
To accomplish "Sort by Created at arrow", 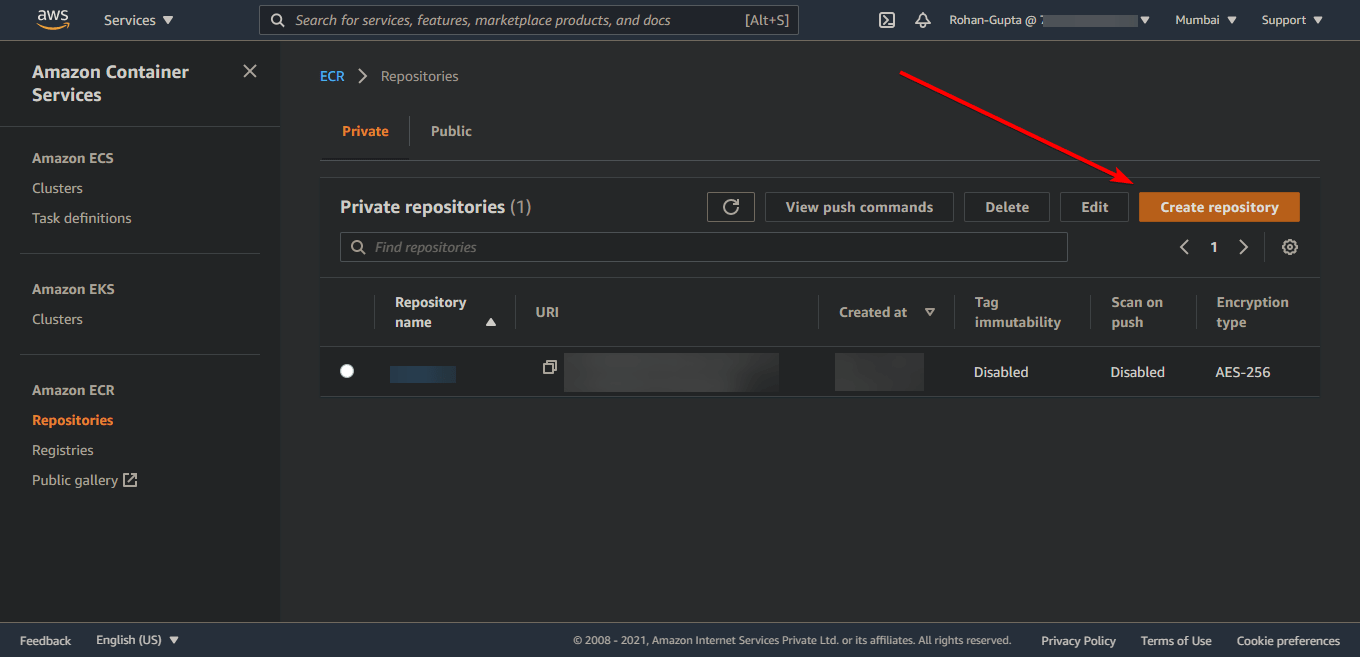I will 930,312.
